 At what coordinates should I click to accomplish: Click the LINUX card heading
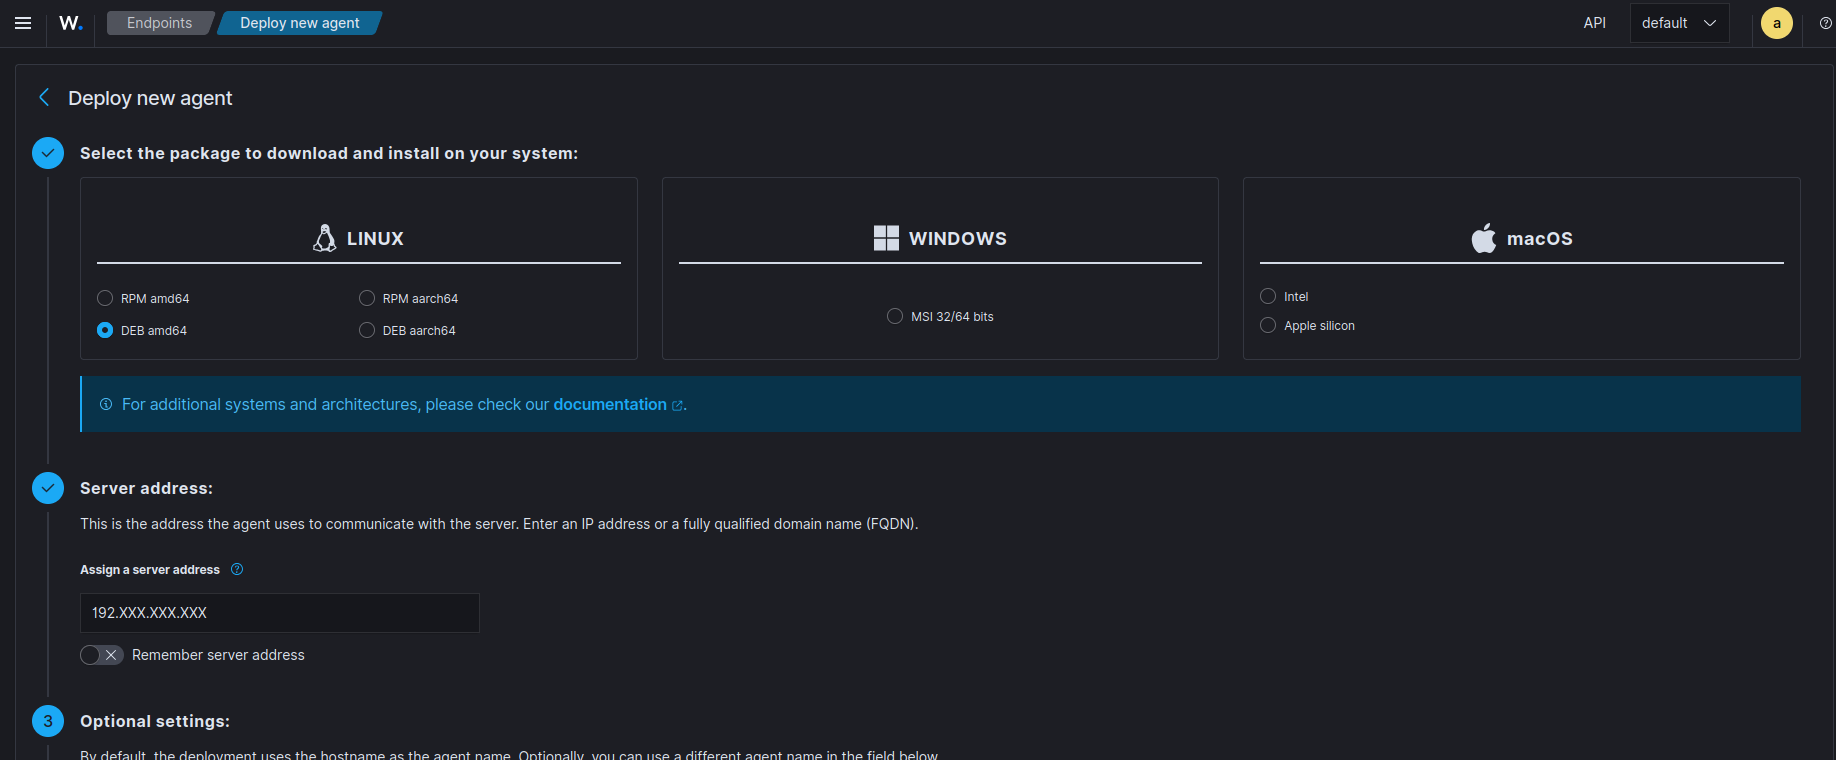coord(375,238)
